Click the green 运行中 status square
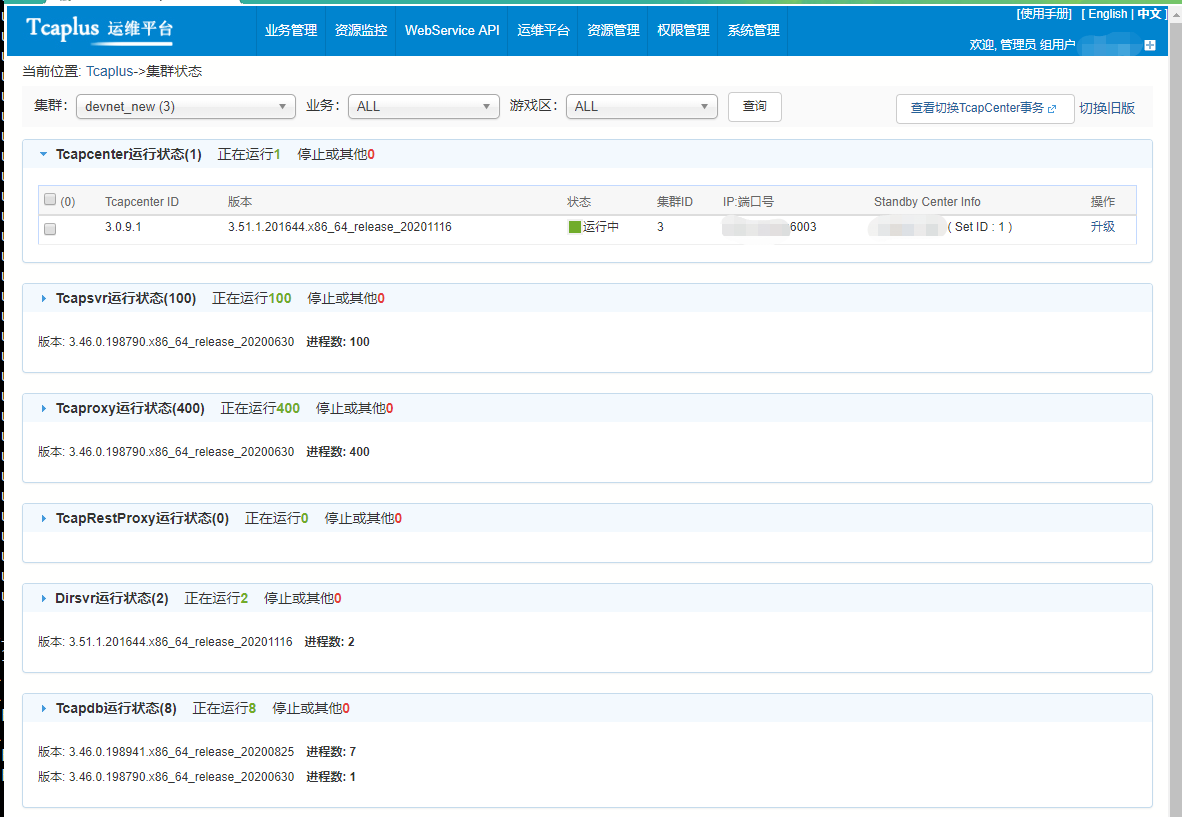1182x817 pixels. coord(575,227)
